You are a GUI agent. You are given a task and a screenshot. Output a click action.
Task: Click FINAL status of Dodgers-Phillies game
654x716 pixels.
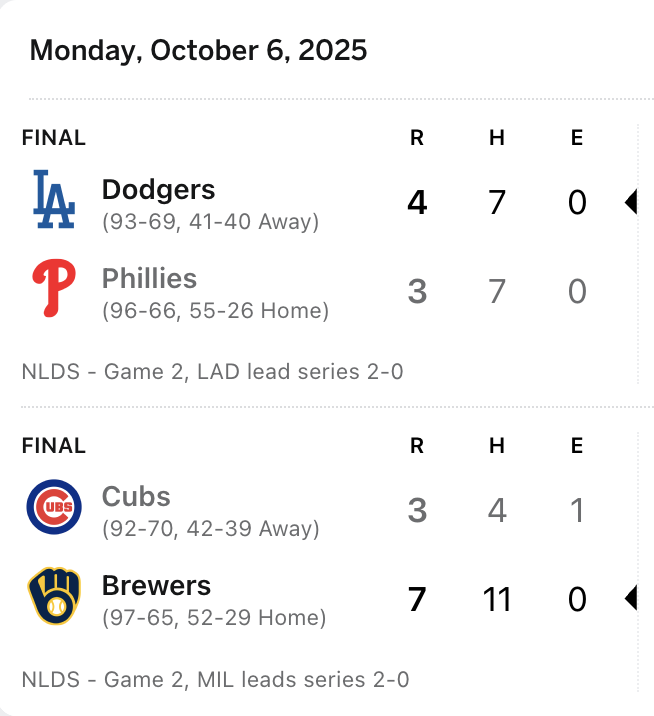click(x=54, y=139)
